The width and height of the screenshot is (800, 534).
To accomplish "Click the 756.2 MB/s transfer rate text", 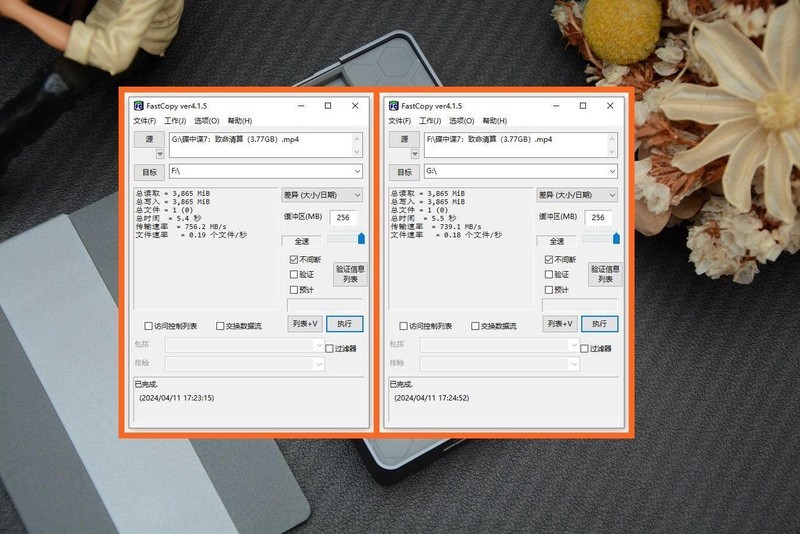I will (x=206, y=226).
